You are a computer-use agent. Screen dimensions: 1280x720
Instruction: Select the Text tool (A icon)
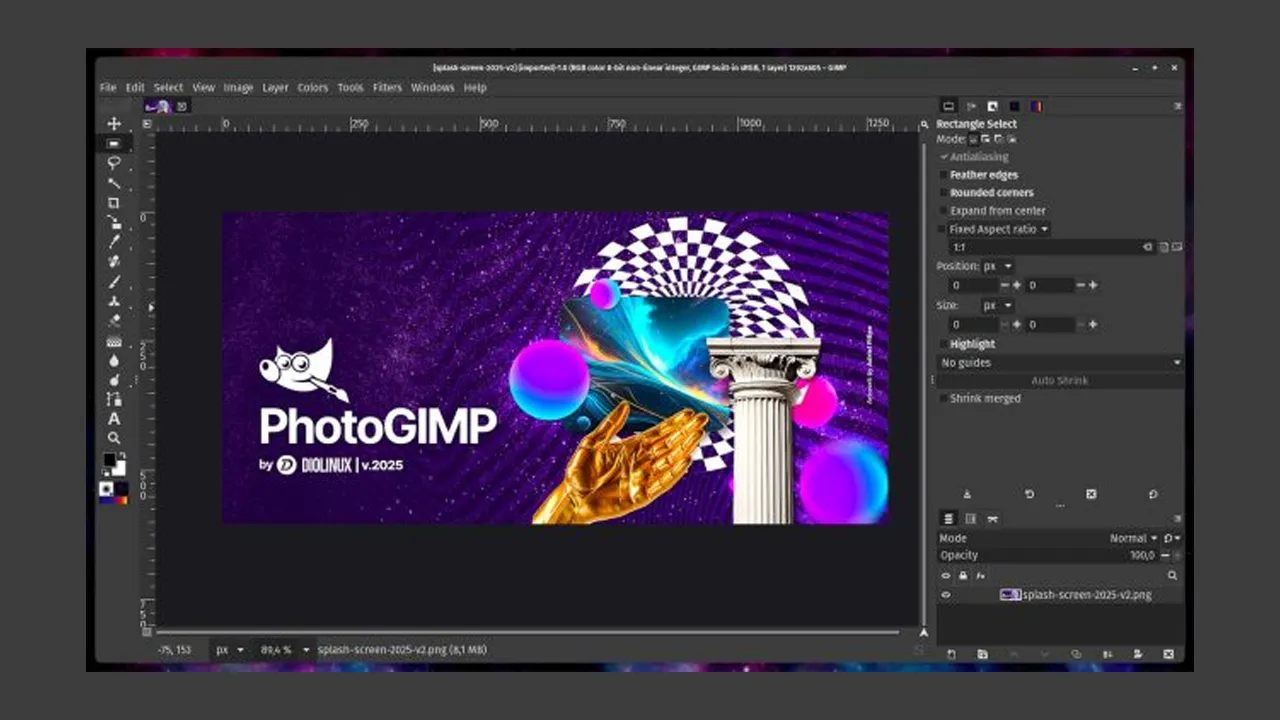pos(114,418)
